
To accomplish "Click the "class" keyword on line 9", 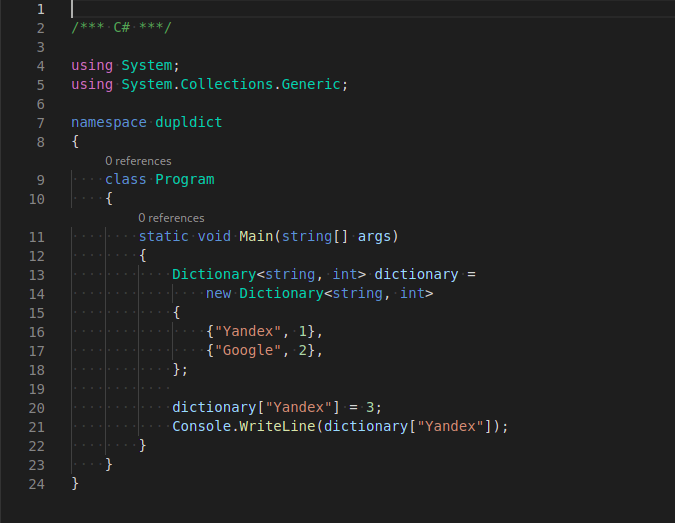I will [x=126, y=179].
